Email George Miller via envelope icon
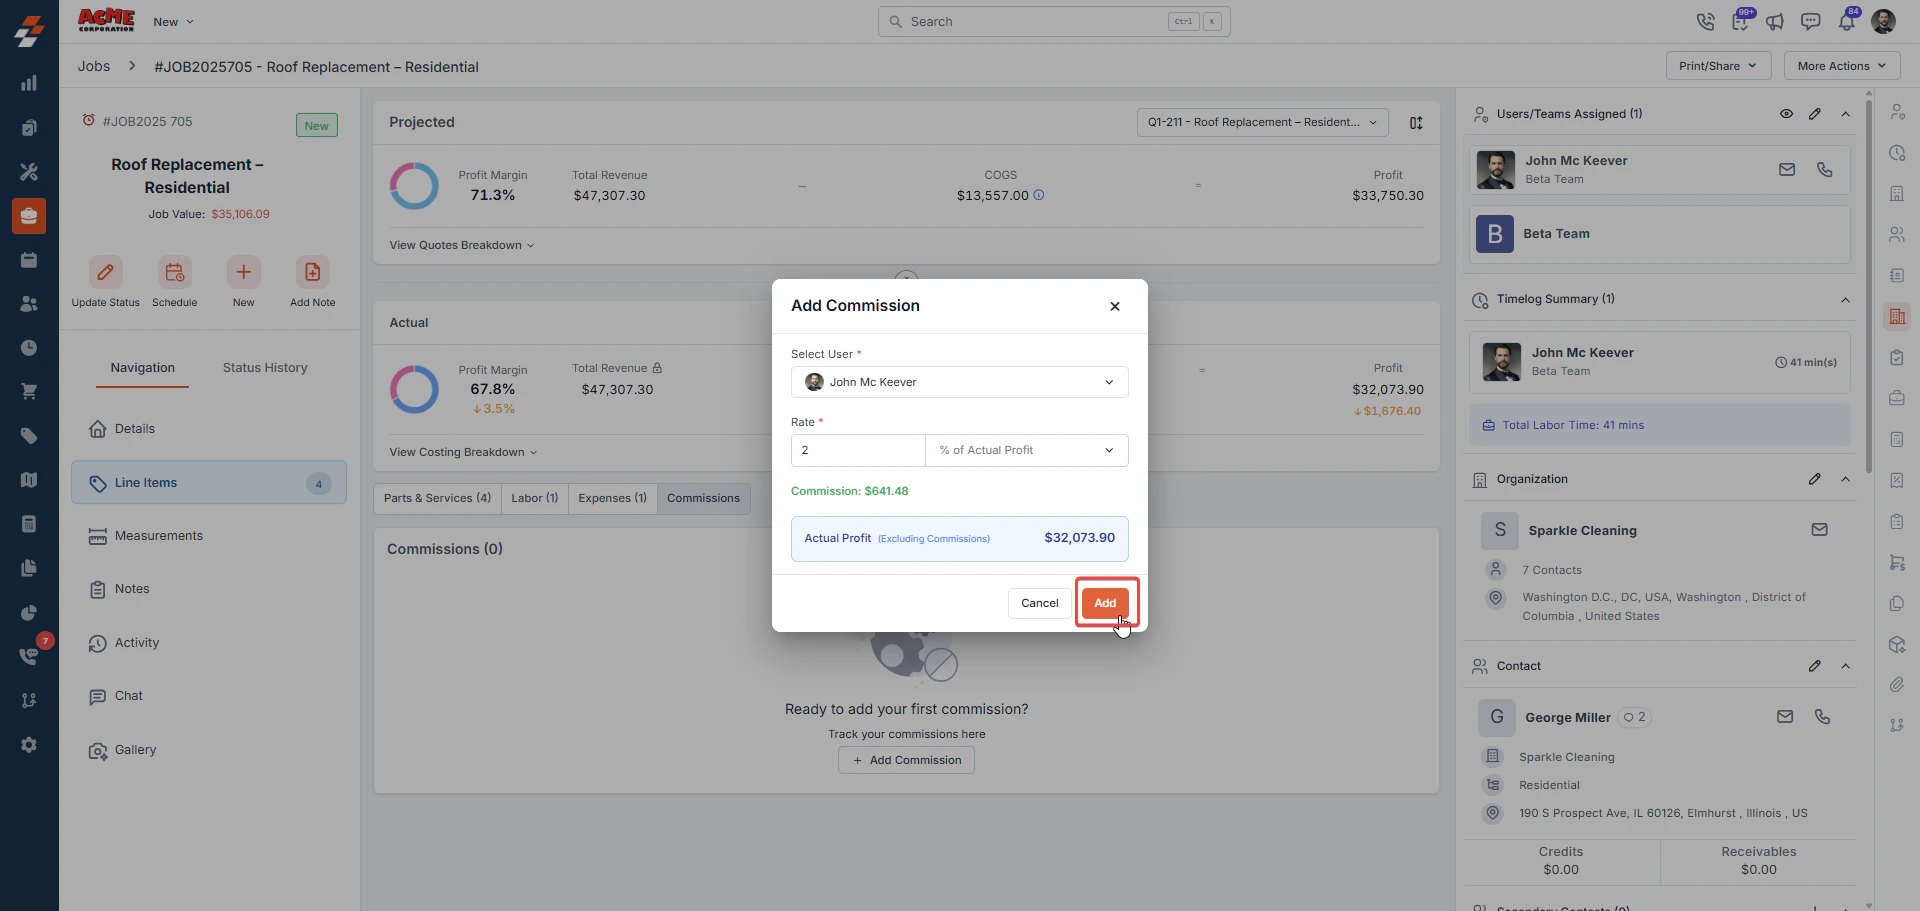The image size is (1920, 911). pyautogui.click(x=1785, y=717)
